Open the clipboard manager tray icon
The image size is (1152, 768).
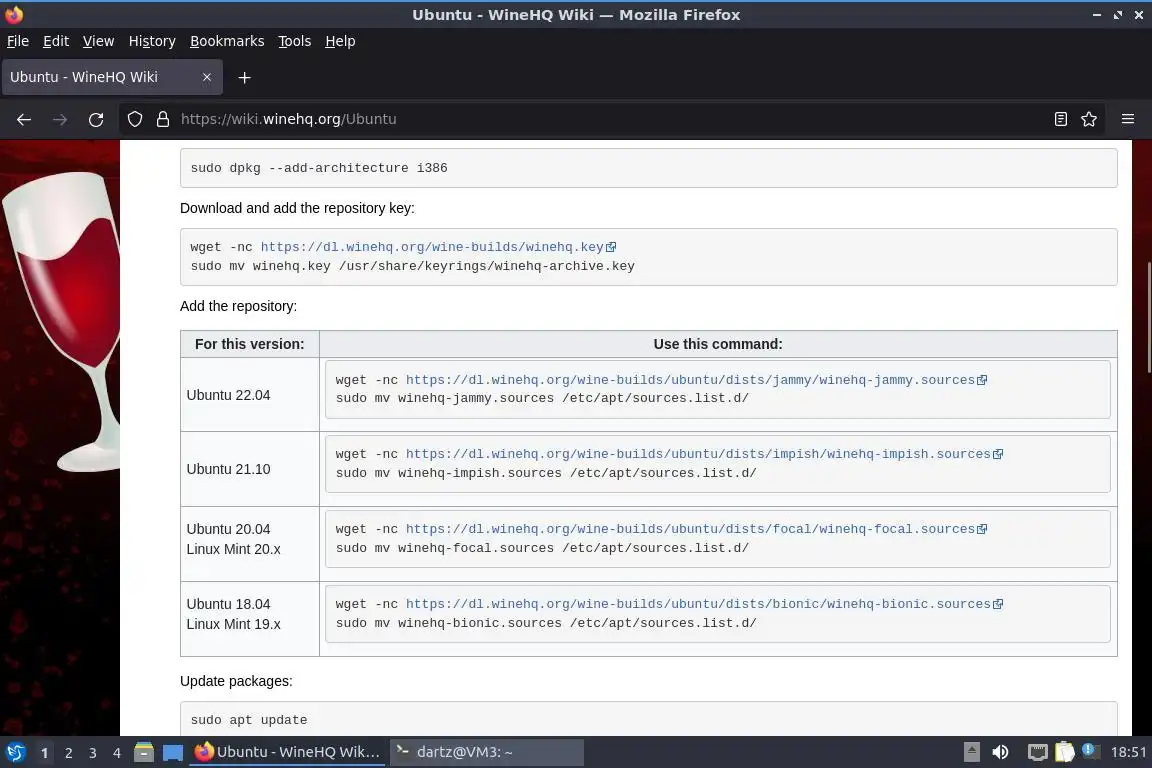click(x=1065, y=752)
